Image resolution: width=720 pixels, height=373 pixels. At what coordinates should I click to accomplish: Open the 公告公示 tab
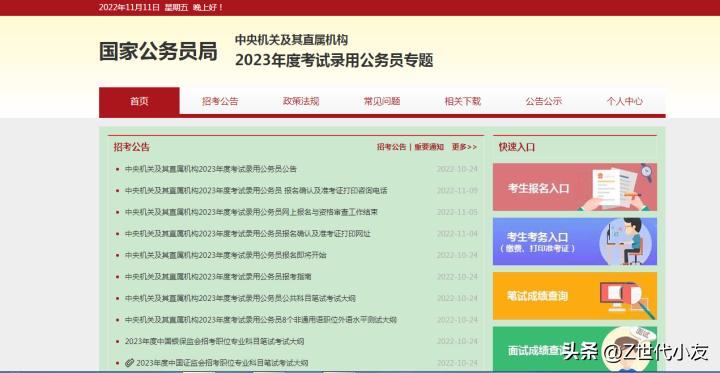tap(544, 101)
